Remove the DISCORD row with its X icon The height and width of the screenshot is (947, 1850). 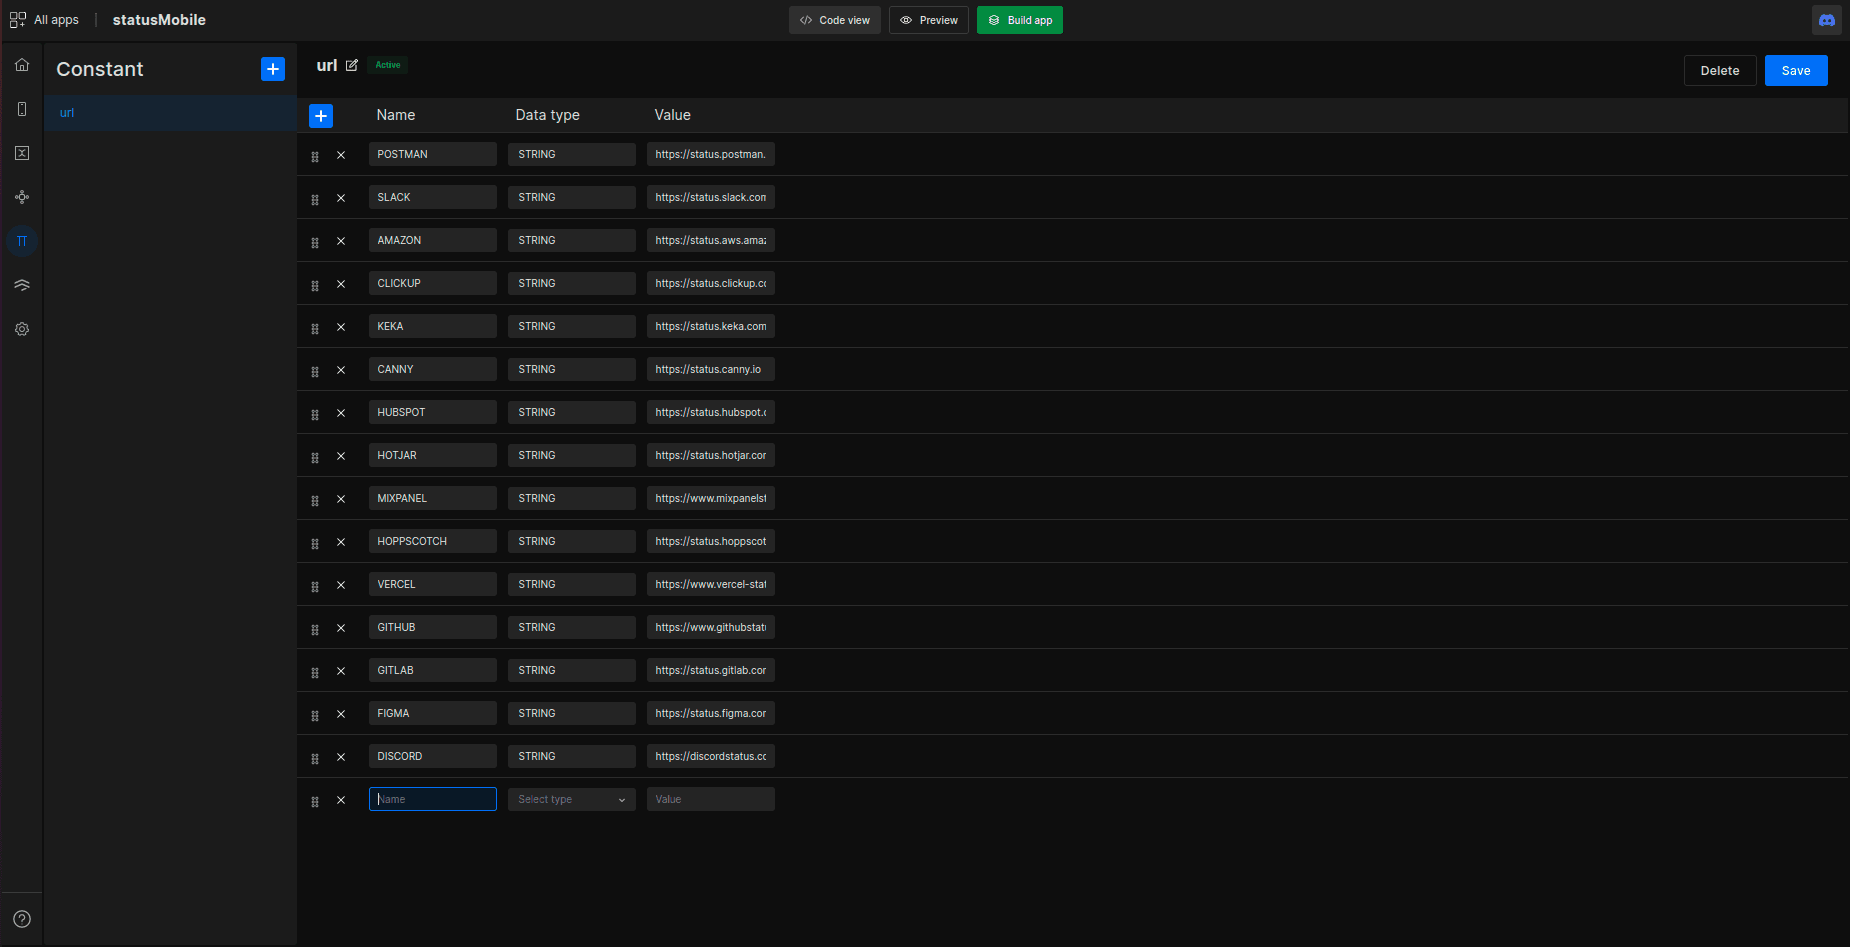[341, 757]
